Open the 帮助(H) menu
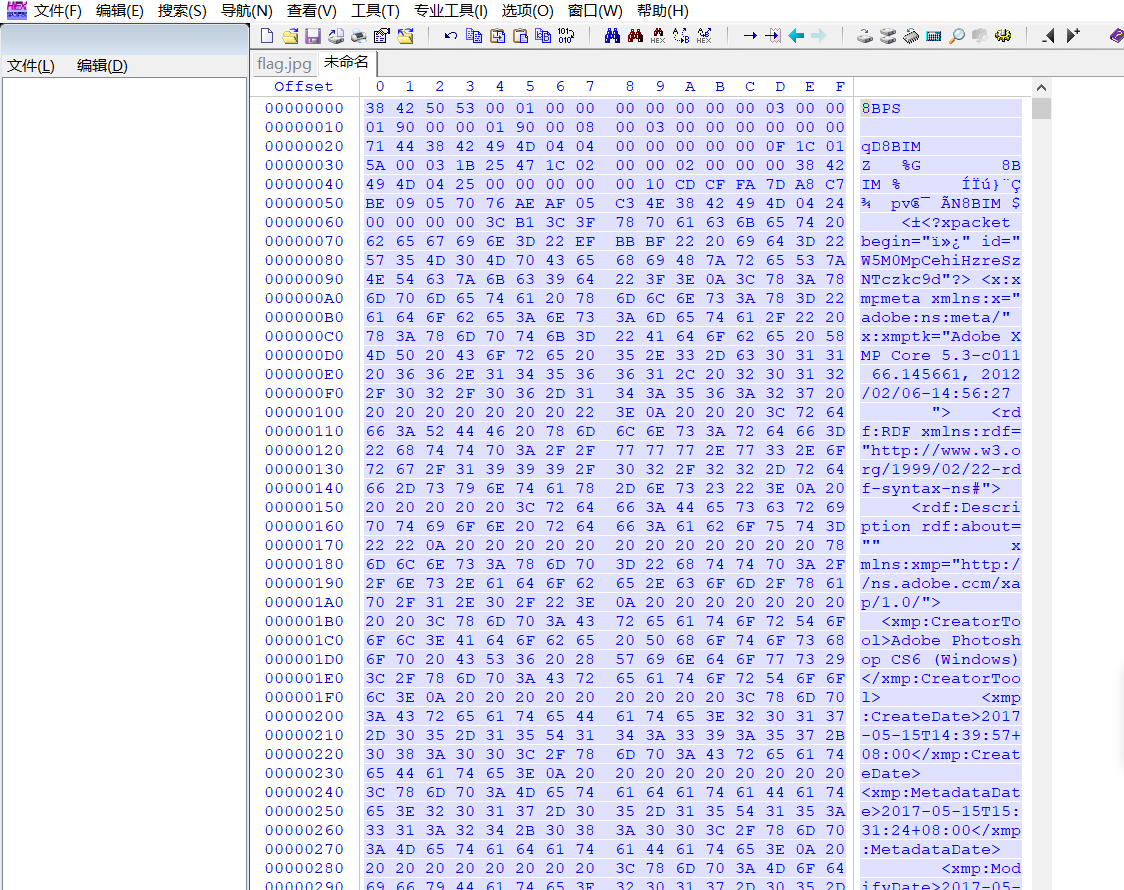The image size is (1124, 890). (663, 11)
